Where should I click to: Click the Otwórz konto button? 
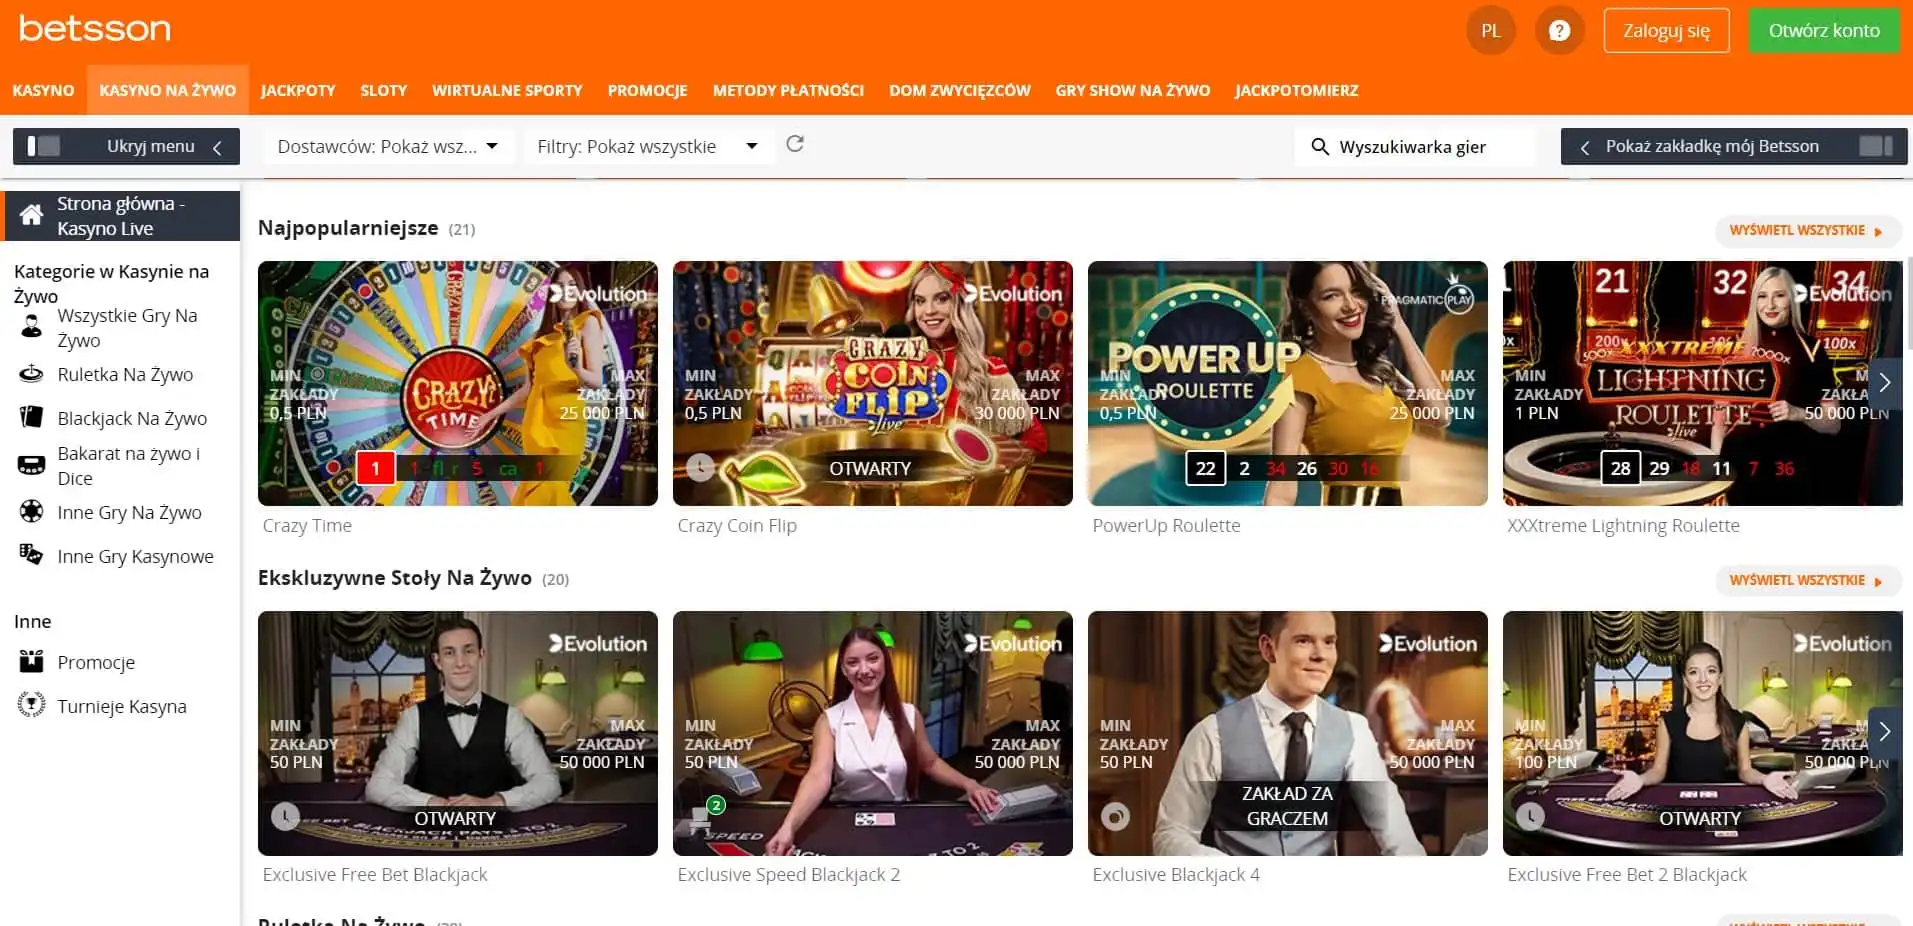coord(1824,31)
